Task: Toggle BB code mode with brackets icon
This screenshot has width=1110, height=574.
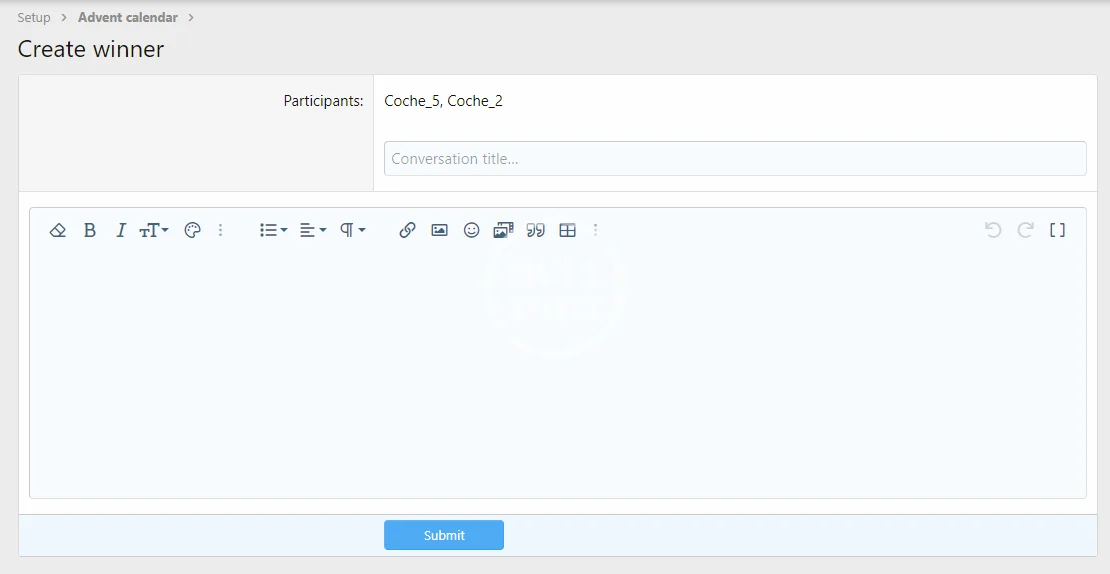Action: (x=1057, y=230)
